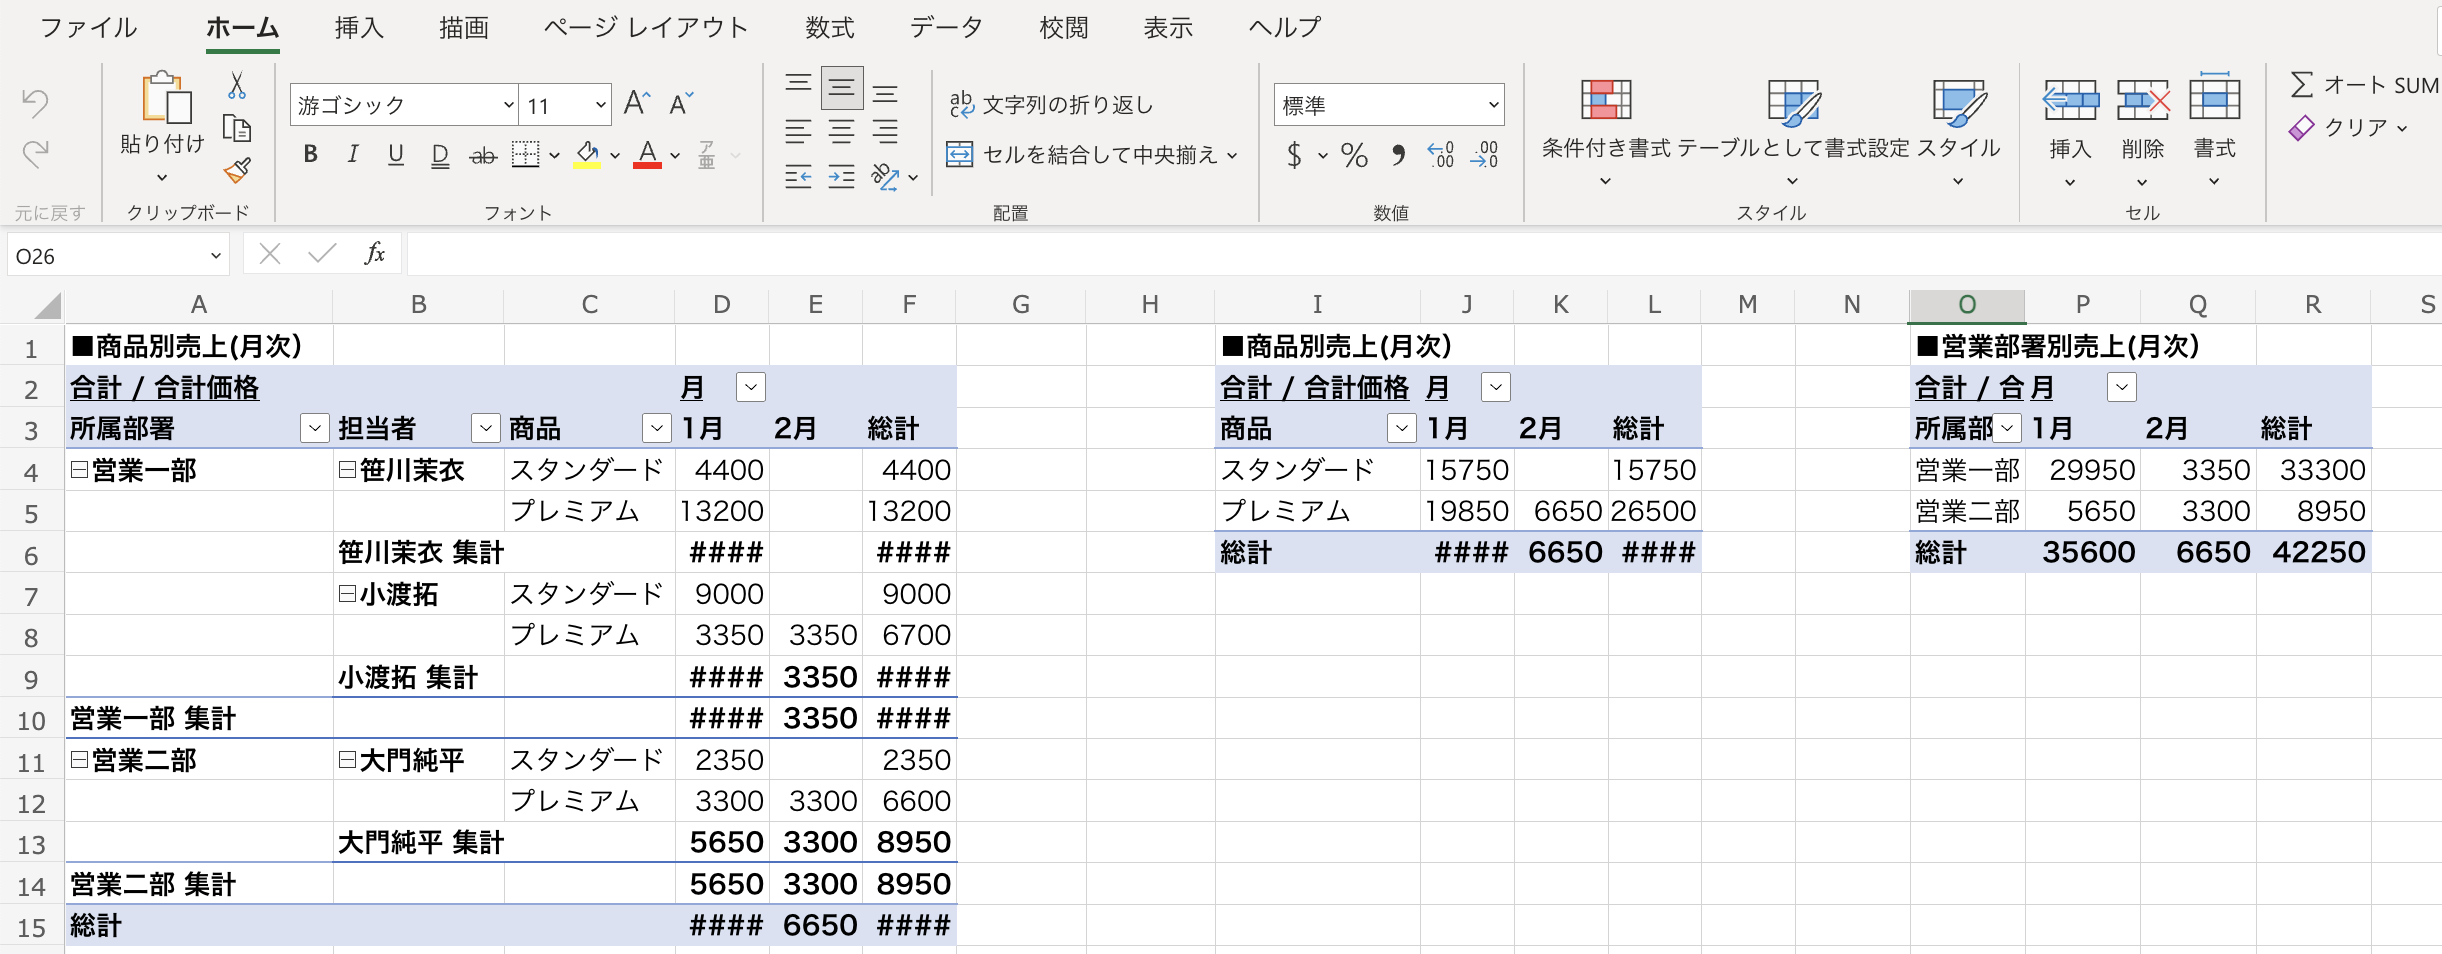
Task: Increase font size with larger A
Action: coord(637,104)
